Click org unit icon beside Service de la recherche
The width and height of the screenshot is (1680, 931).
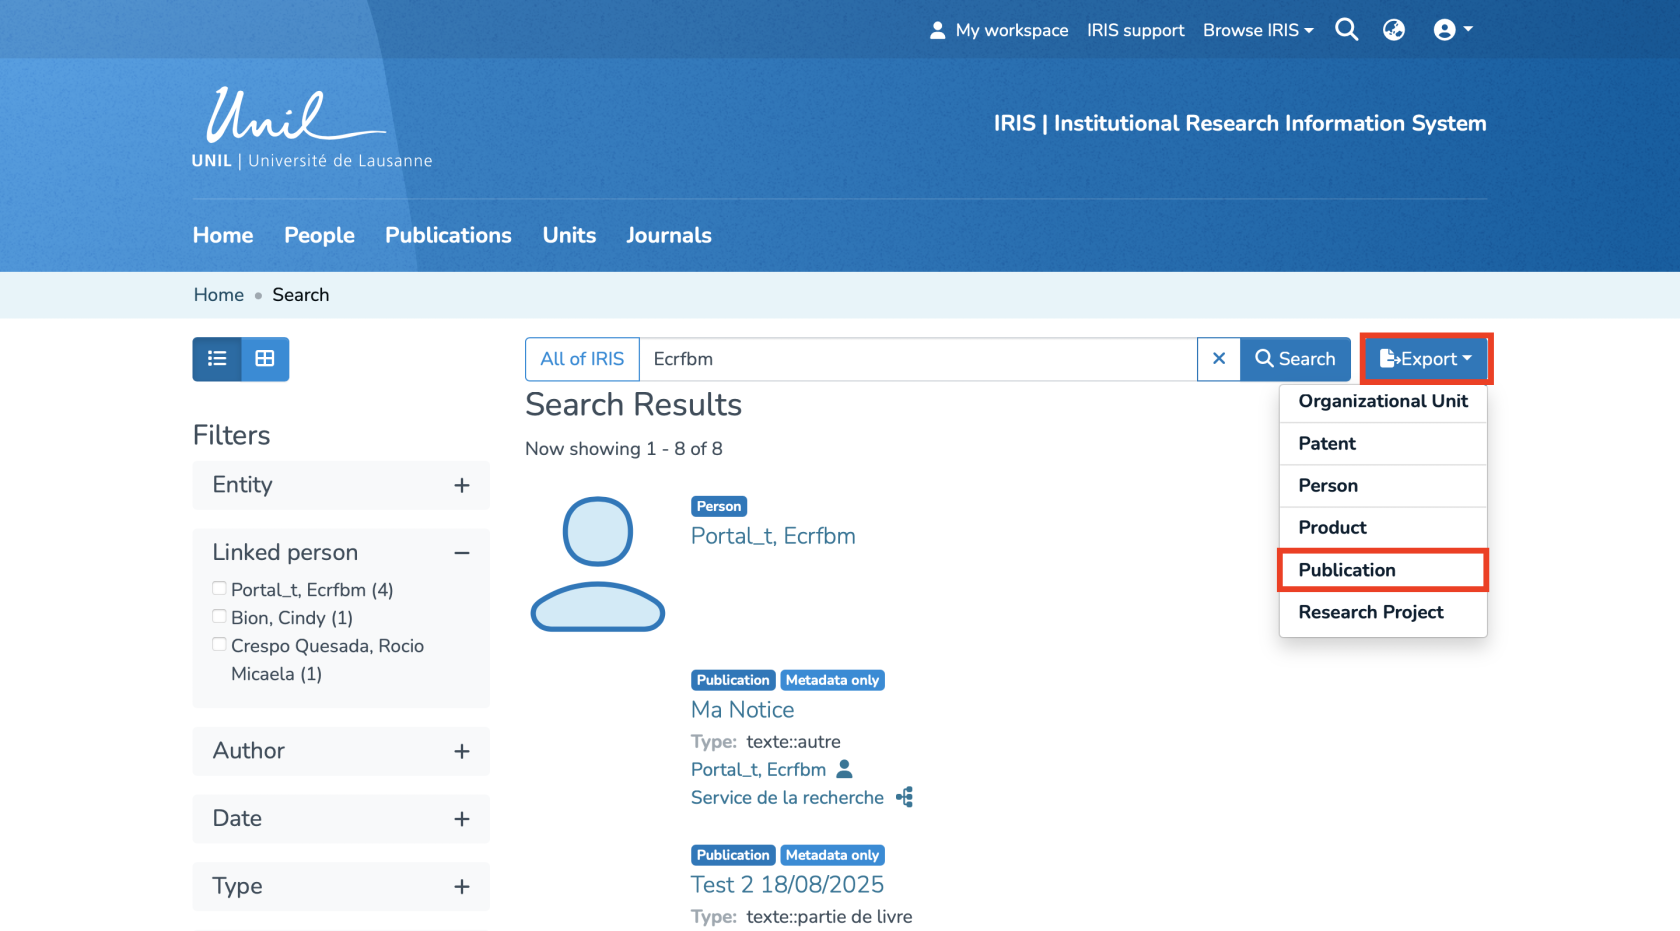pos(904,797)
